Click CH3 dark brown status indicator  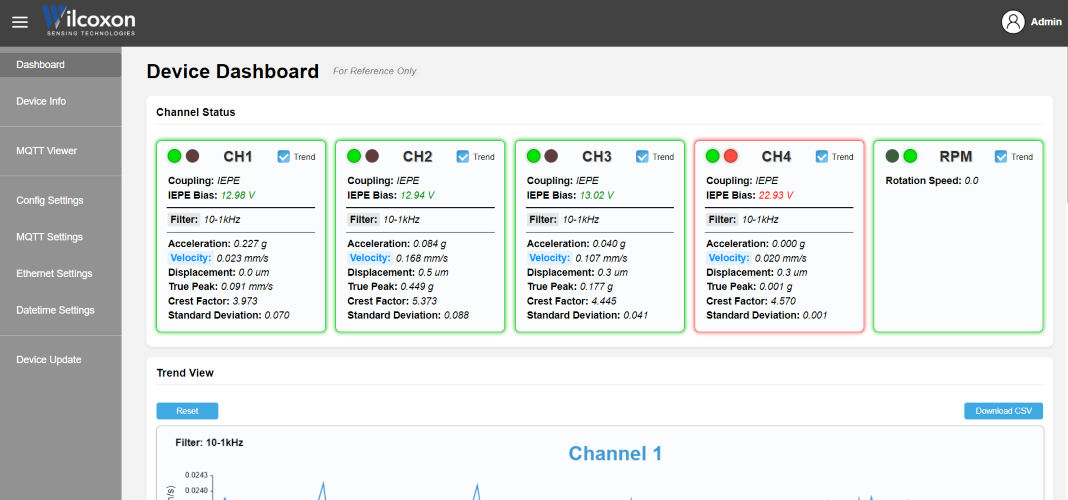pyautogui.click(x=552, y=156)
